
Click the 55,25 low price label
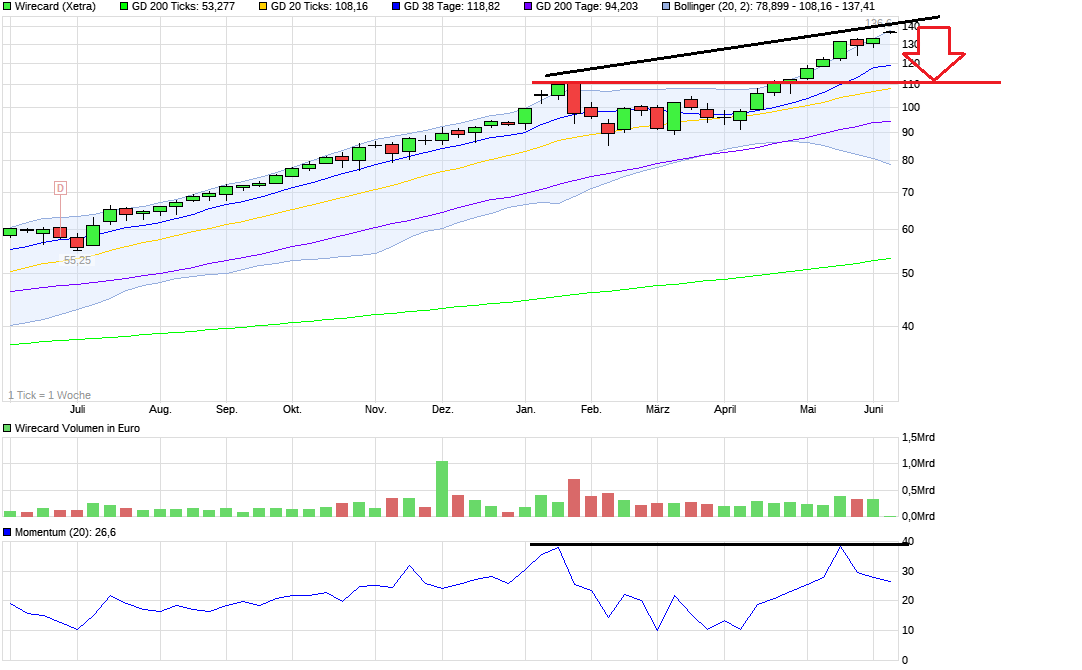tap(77, 260)
